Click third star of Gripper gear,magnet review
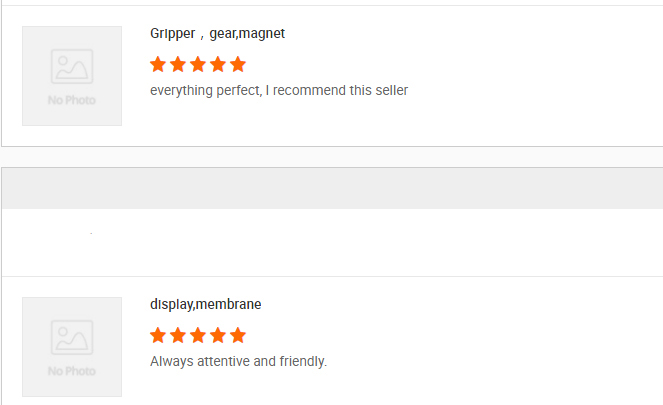Viewport: 663px width, 405px height. [198, 65]
